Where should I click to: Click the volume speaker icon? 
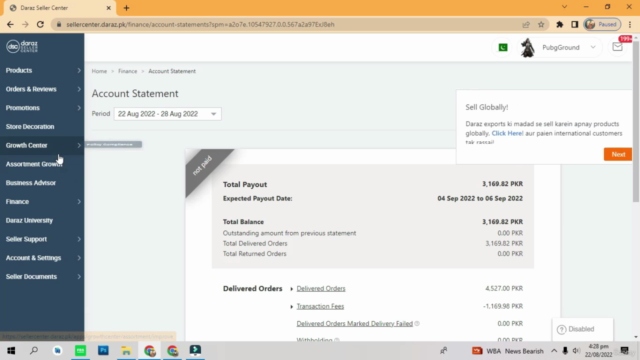576,351
